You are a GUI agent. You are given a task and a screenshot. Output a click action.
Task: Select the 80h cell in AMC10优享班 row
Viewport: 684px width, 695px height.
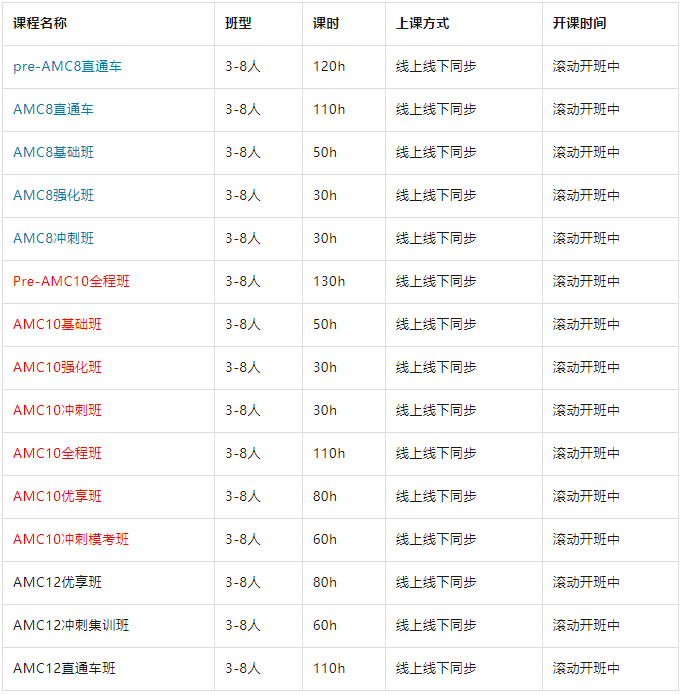coord(344,496)
